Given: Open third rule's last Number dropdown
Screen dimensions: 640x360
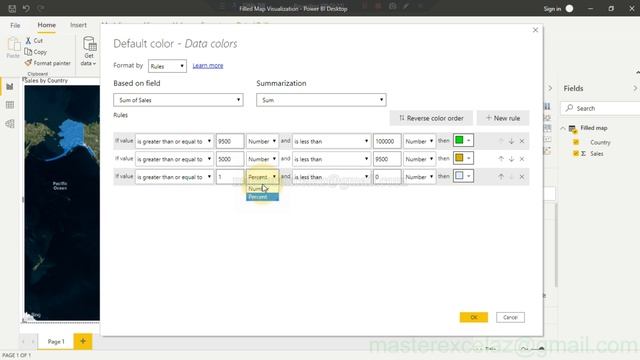Looking at the screenshot, I should pos(419,177).
